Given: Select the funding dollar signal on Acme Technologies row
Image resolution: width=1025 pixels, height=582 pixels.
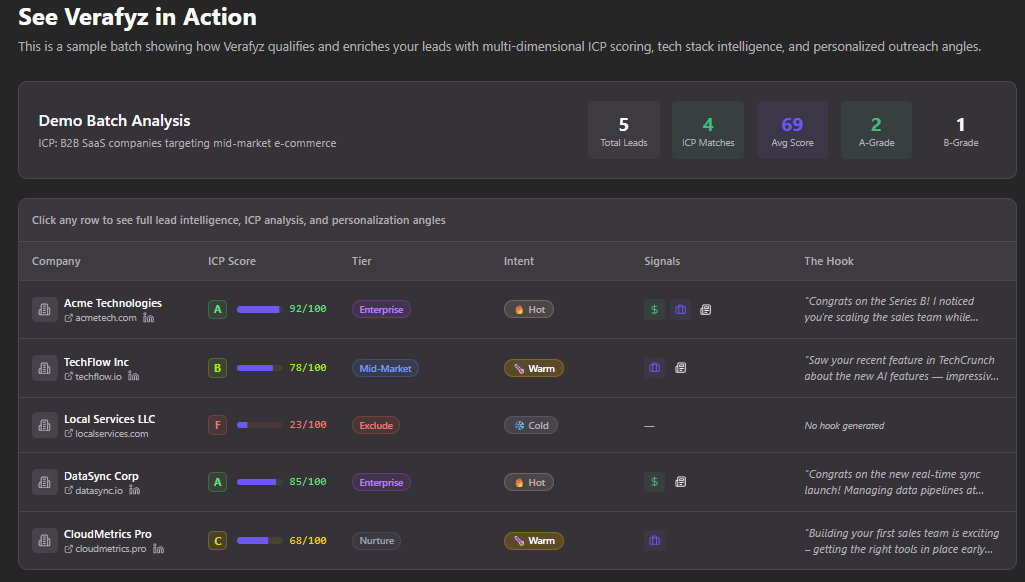Looking at the screenshot, I should click(x=655, y=309).
